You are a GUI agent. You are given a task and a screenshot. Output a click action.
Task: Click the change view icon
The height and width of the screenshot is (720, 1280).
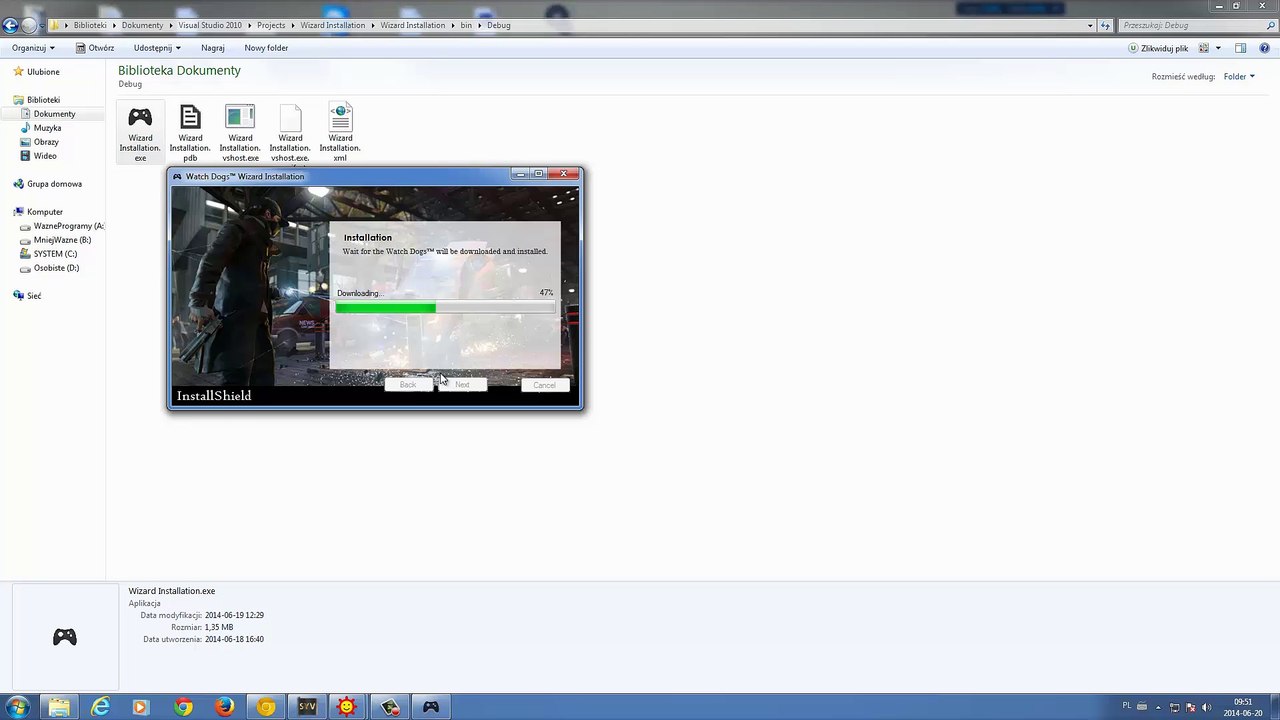[1204, 48]
